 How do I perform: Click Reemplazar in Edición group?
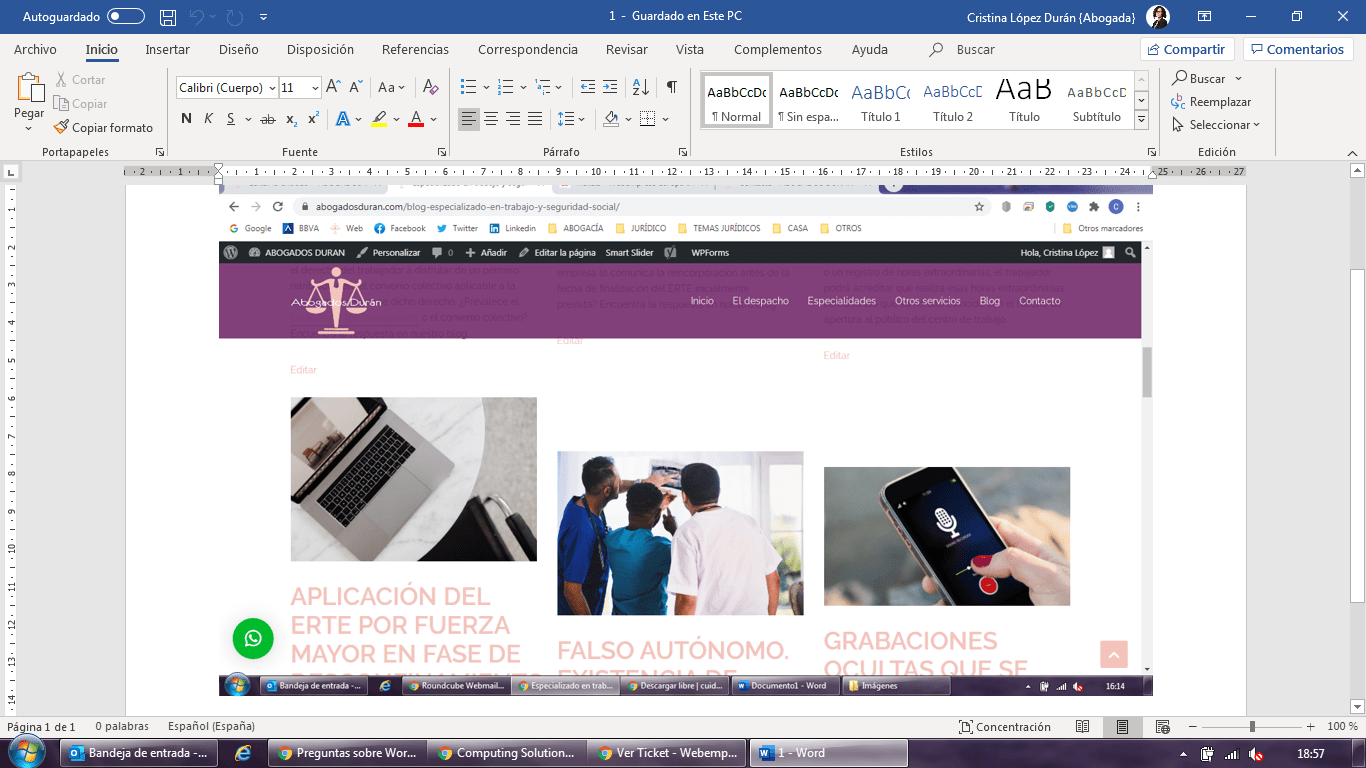pos(1212,102)
